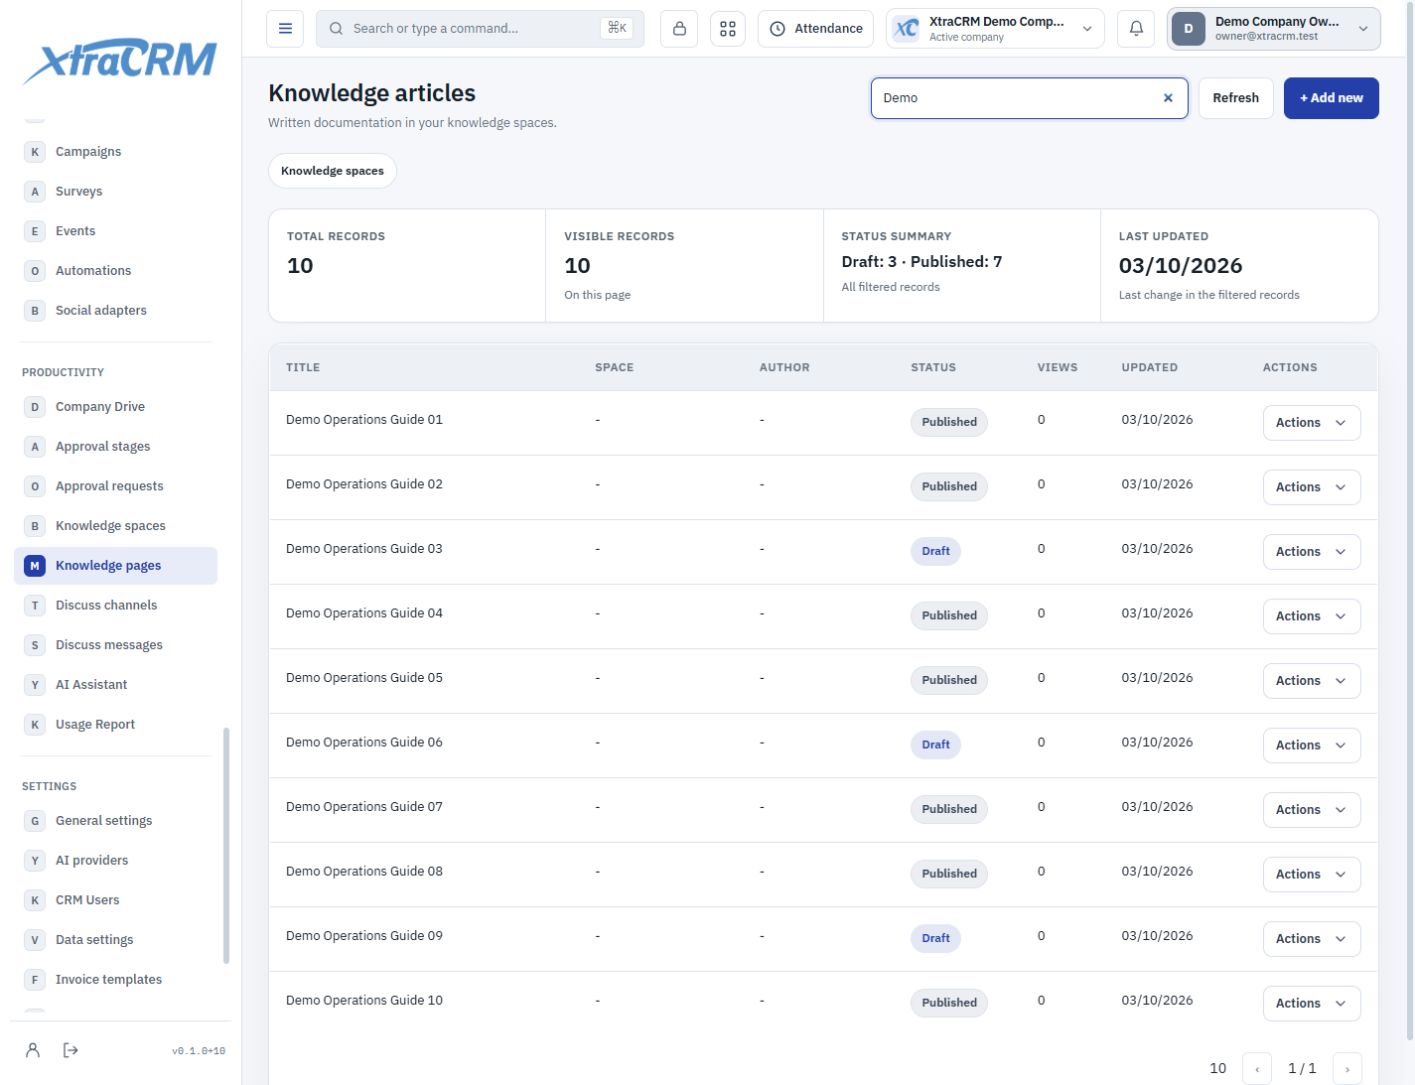Go to the previous page arrow
The height and width of the screenshot is (1085, 1415).
click(1257, 1068)
